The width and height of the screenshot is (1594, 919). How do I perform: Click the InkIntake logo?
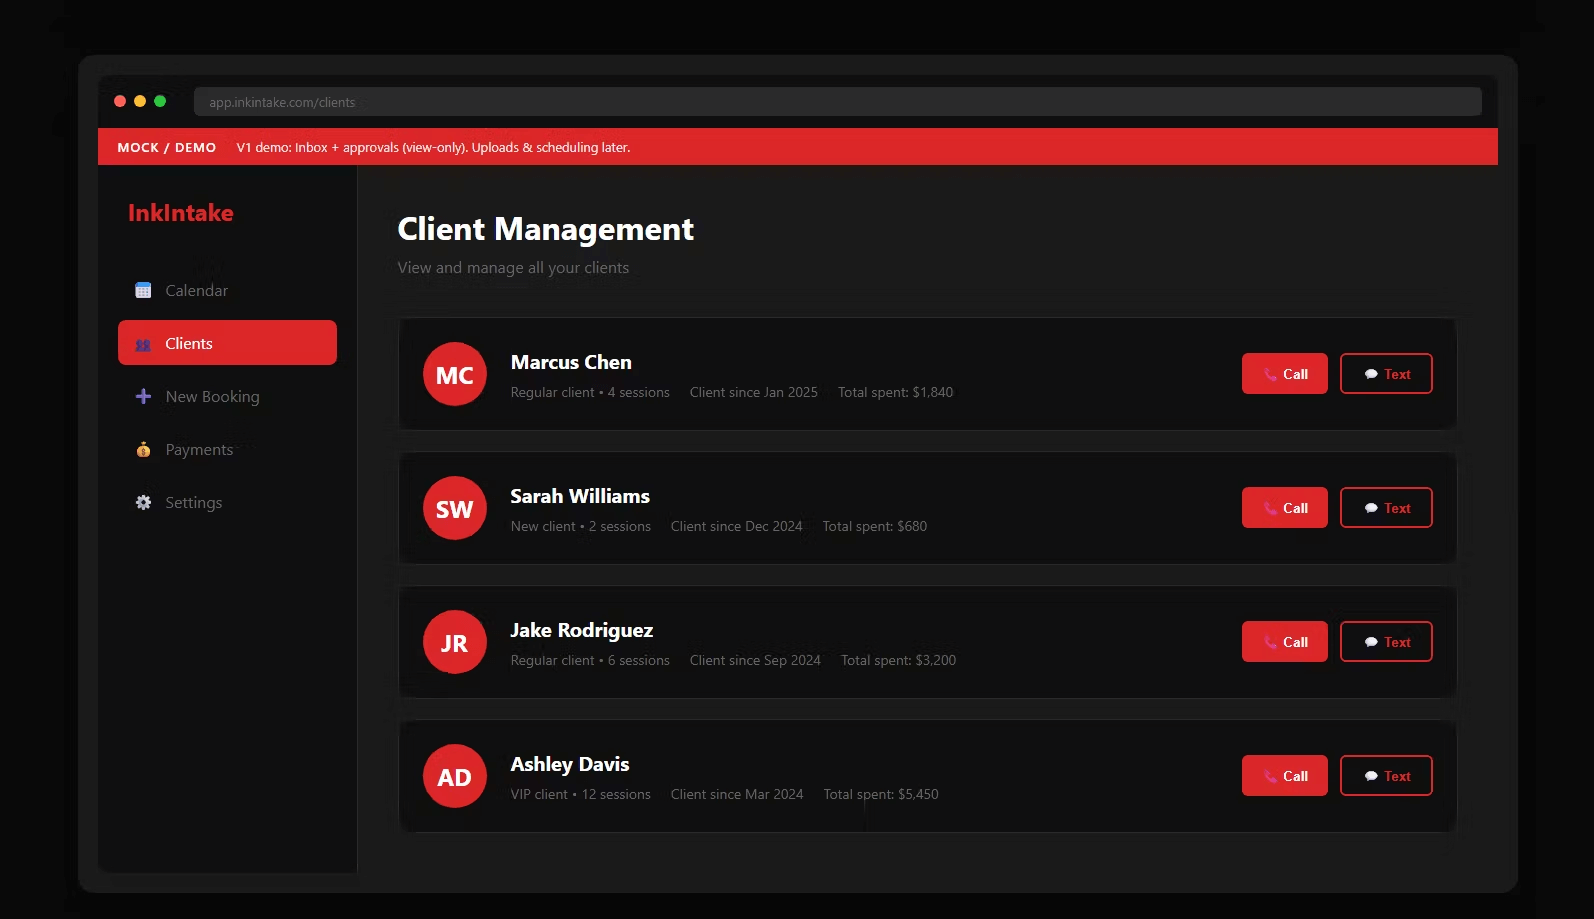pos(181,213)
